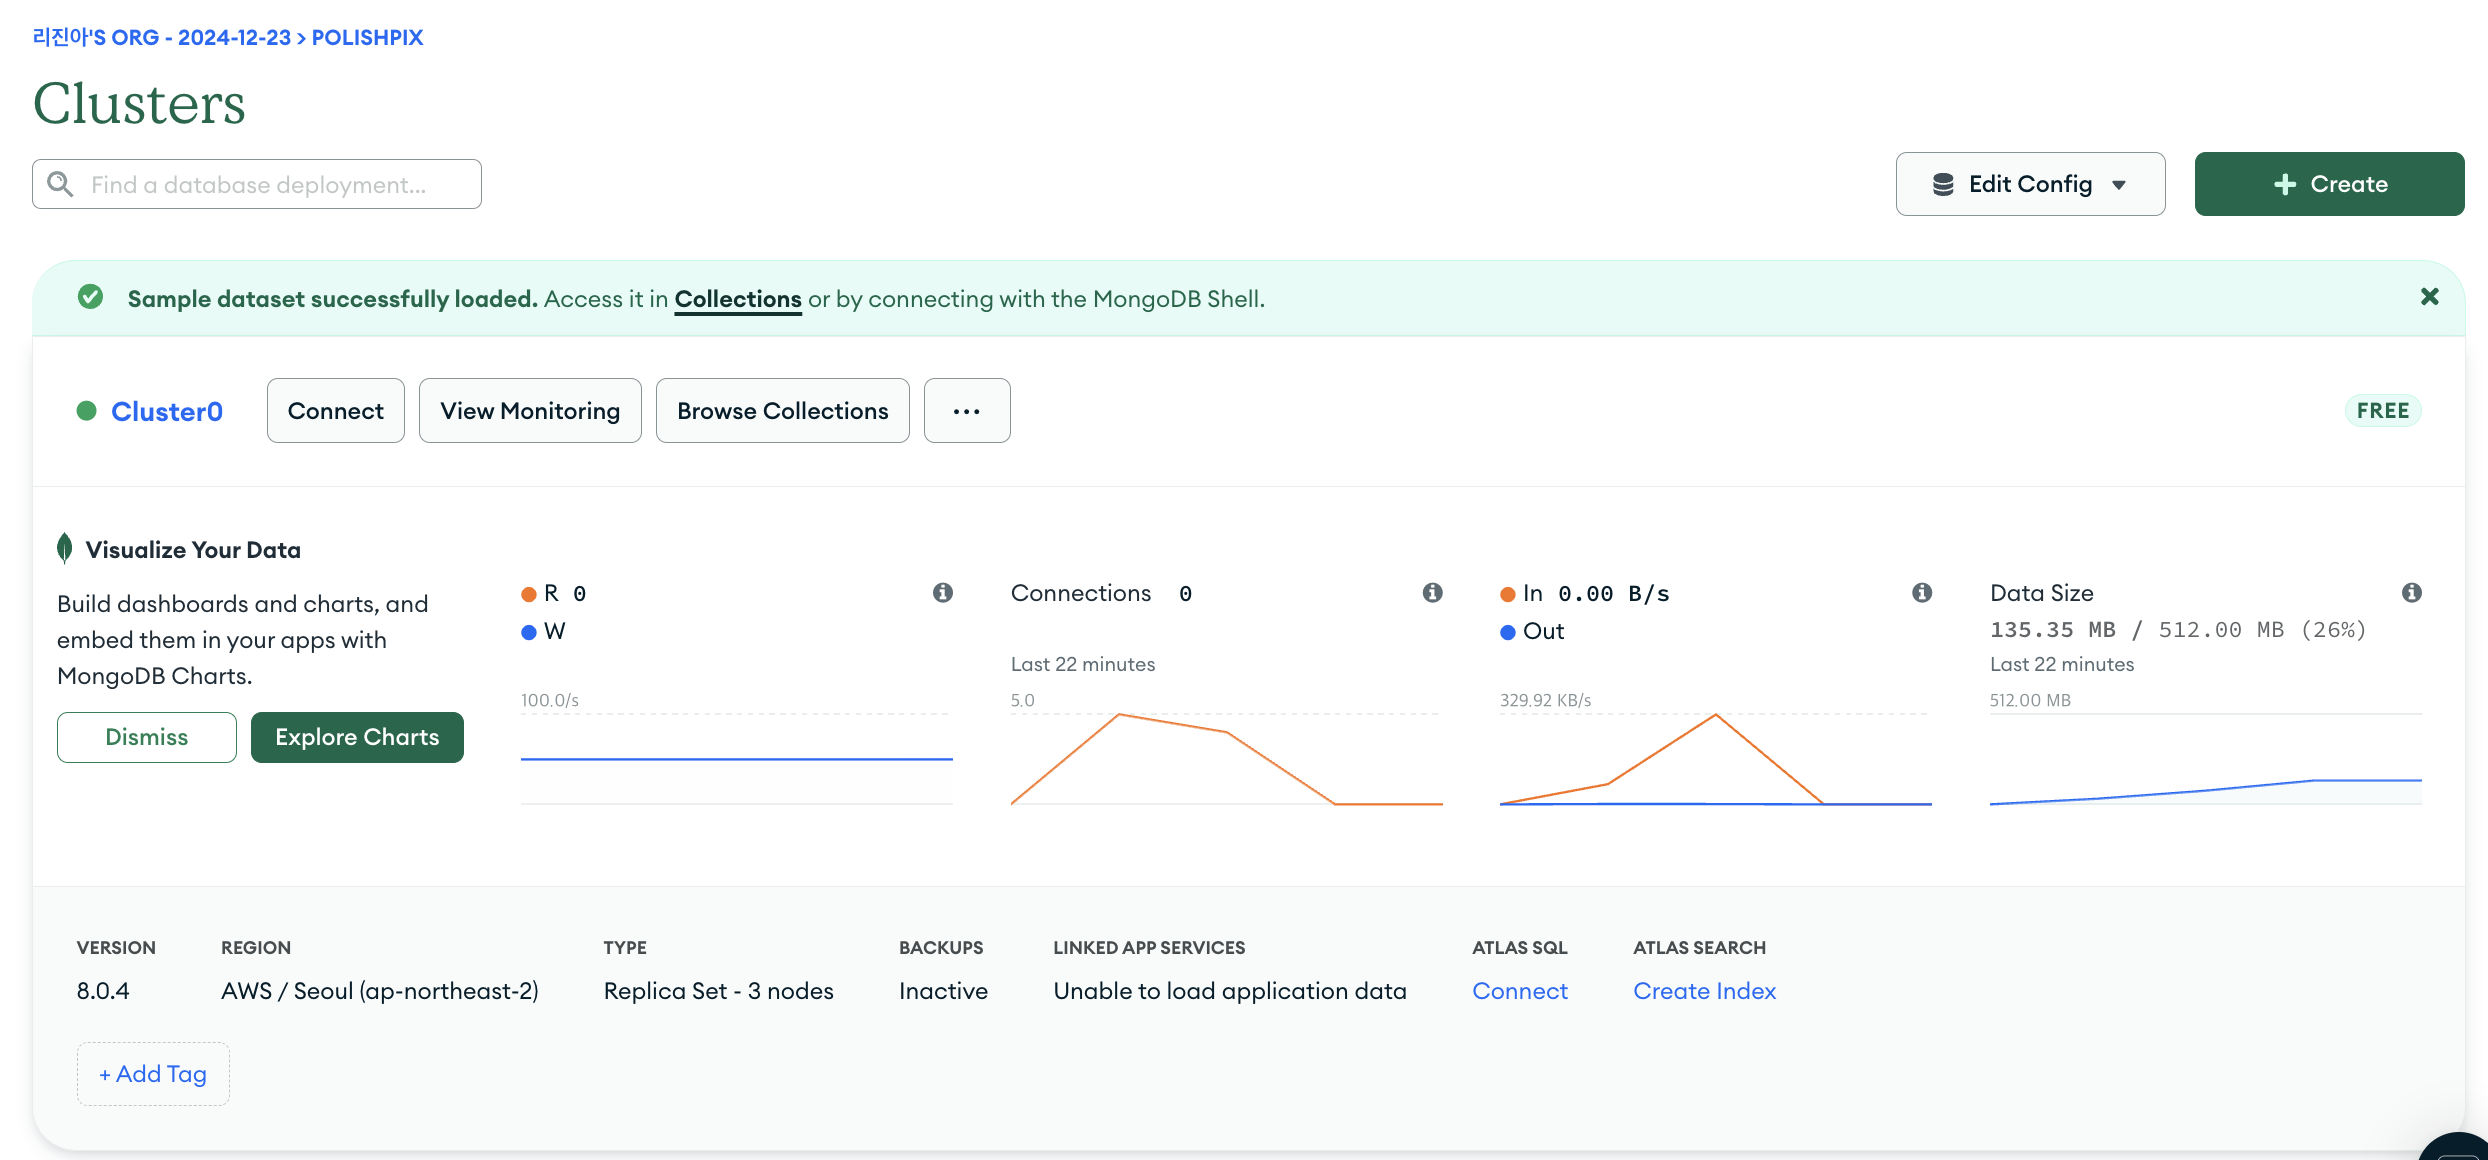This screenshot has height=1160, width=2488.
Task: Click the blue Out legend dot
Action: pos(1508,632)
